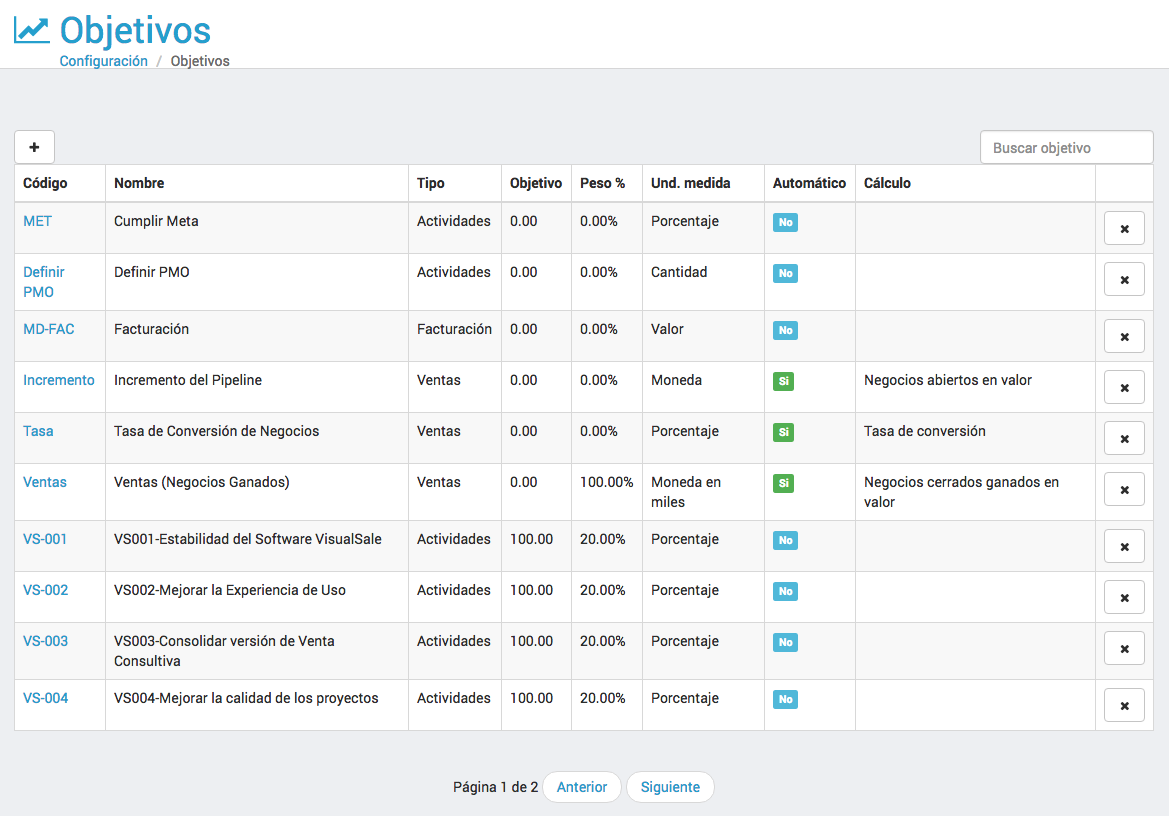This screenshot has height=816, width=1169.
Task: Remove the Facturación objective
Action: point(1124,337)
